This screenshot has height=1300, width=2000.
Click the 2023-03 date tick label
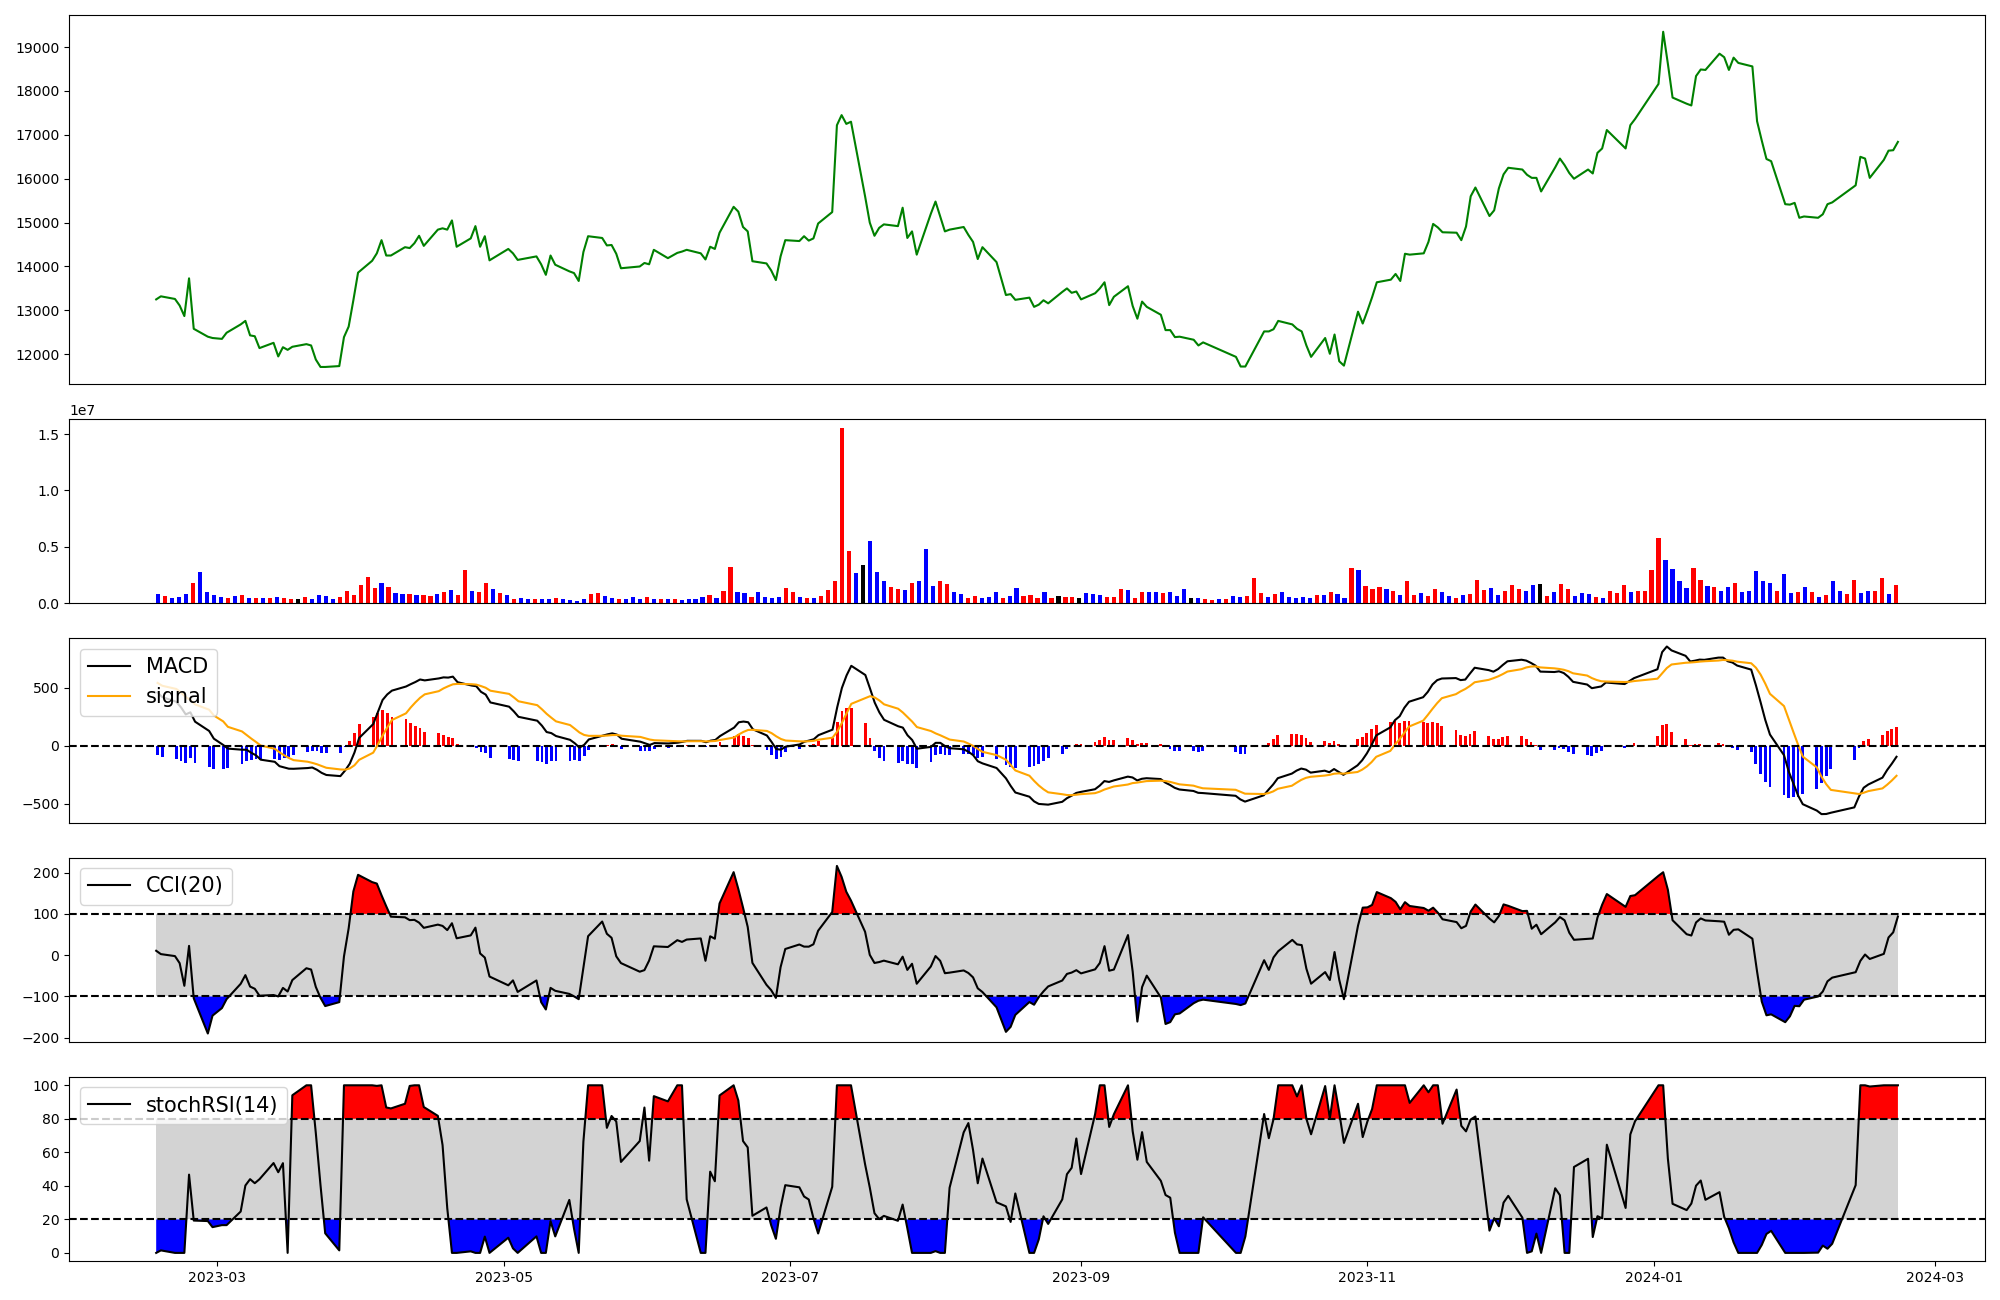click(217, 1277)
